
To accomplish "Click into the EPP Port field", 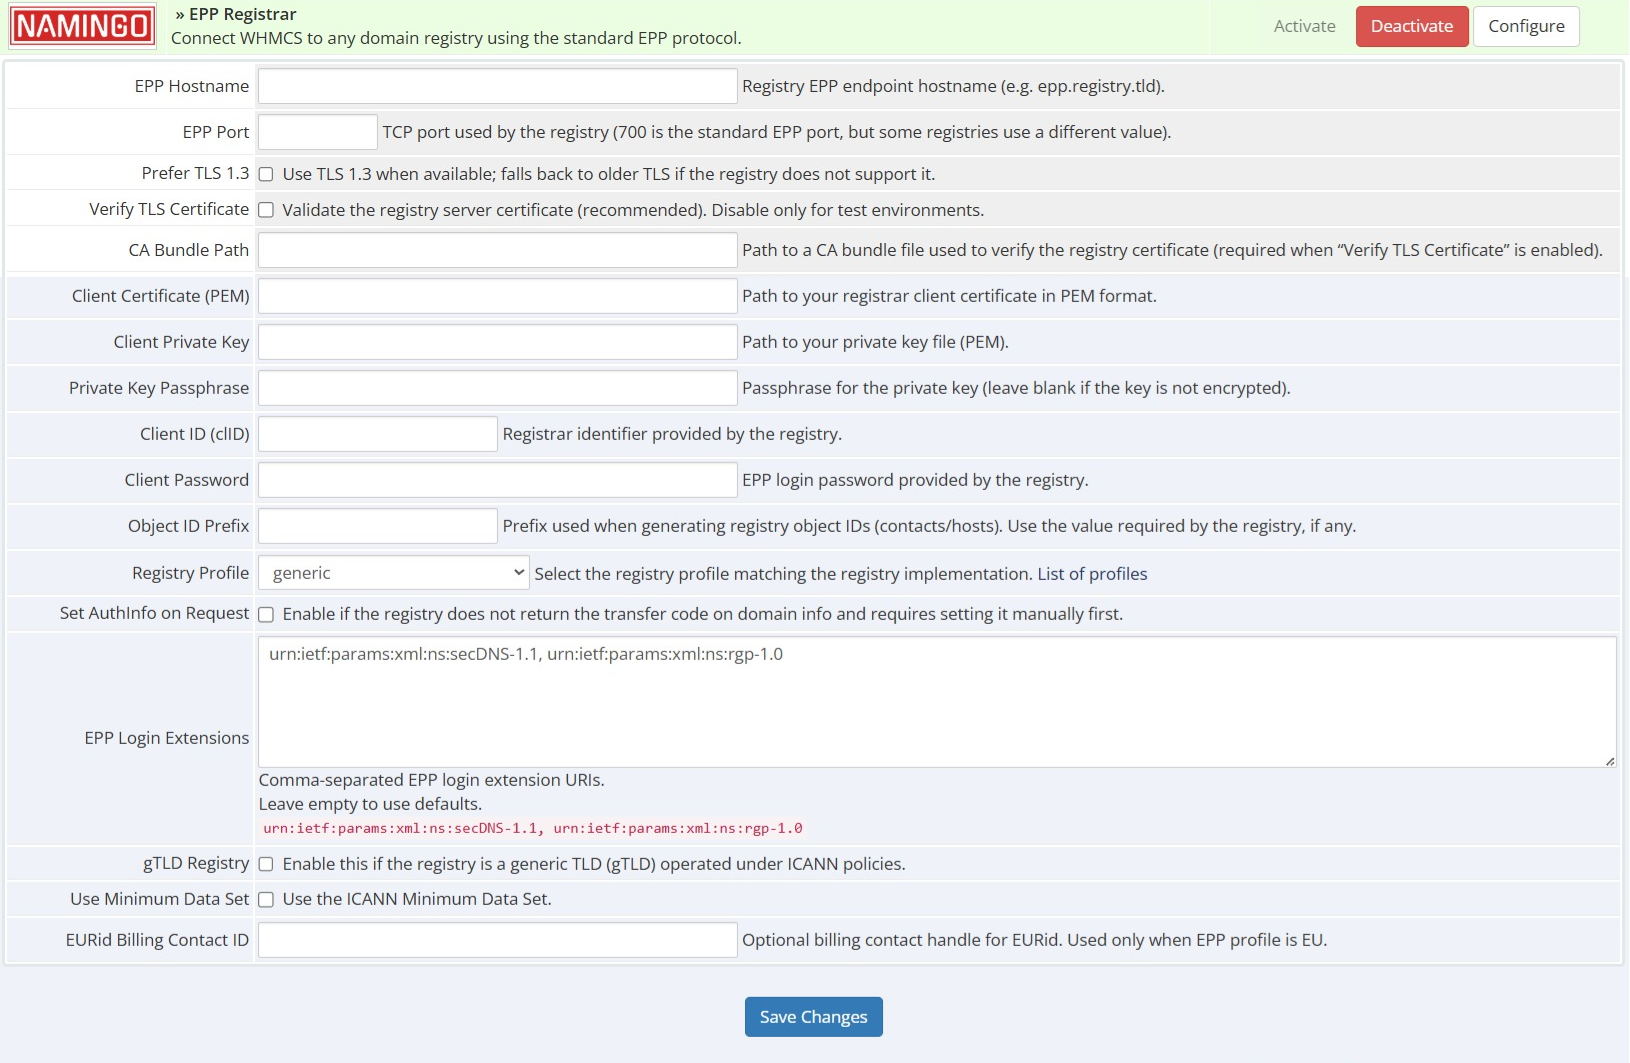I will 317,132.
